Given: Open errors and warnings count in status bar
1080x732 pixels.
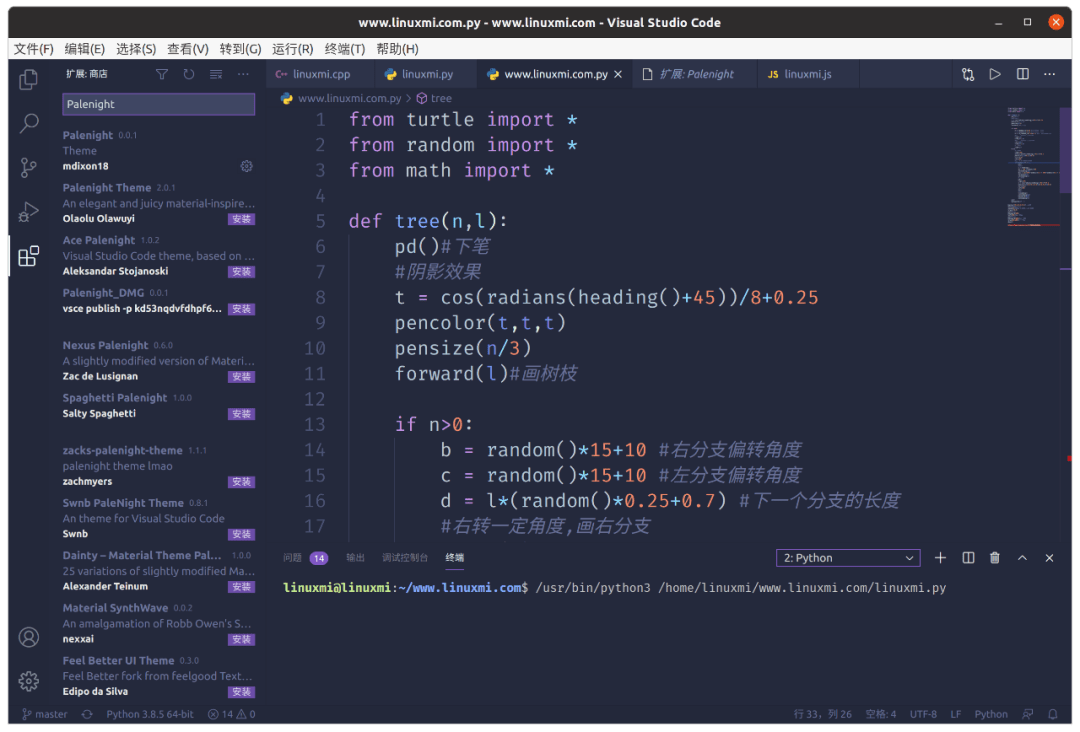Looking at the screenshot, I should (x=231, y=714).
